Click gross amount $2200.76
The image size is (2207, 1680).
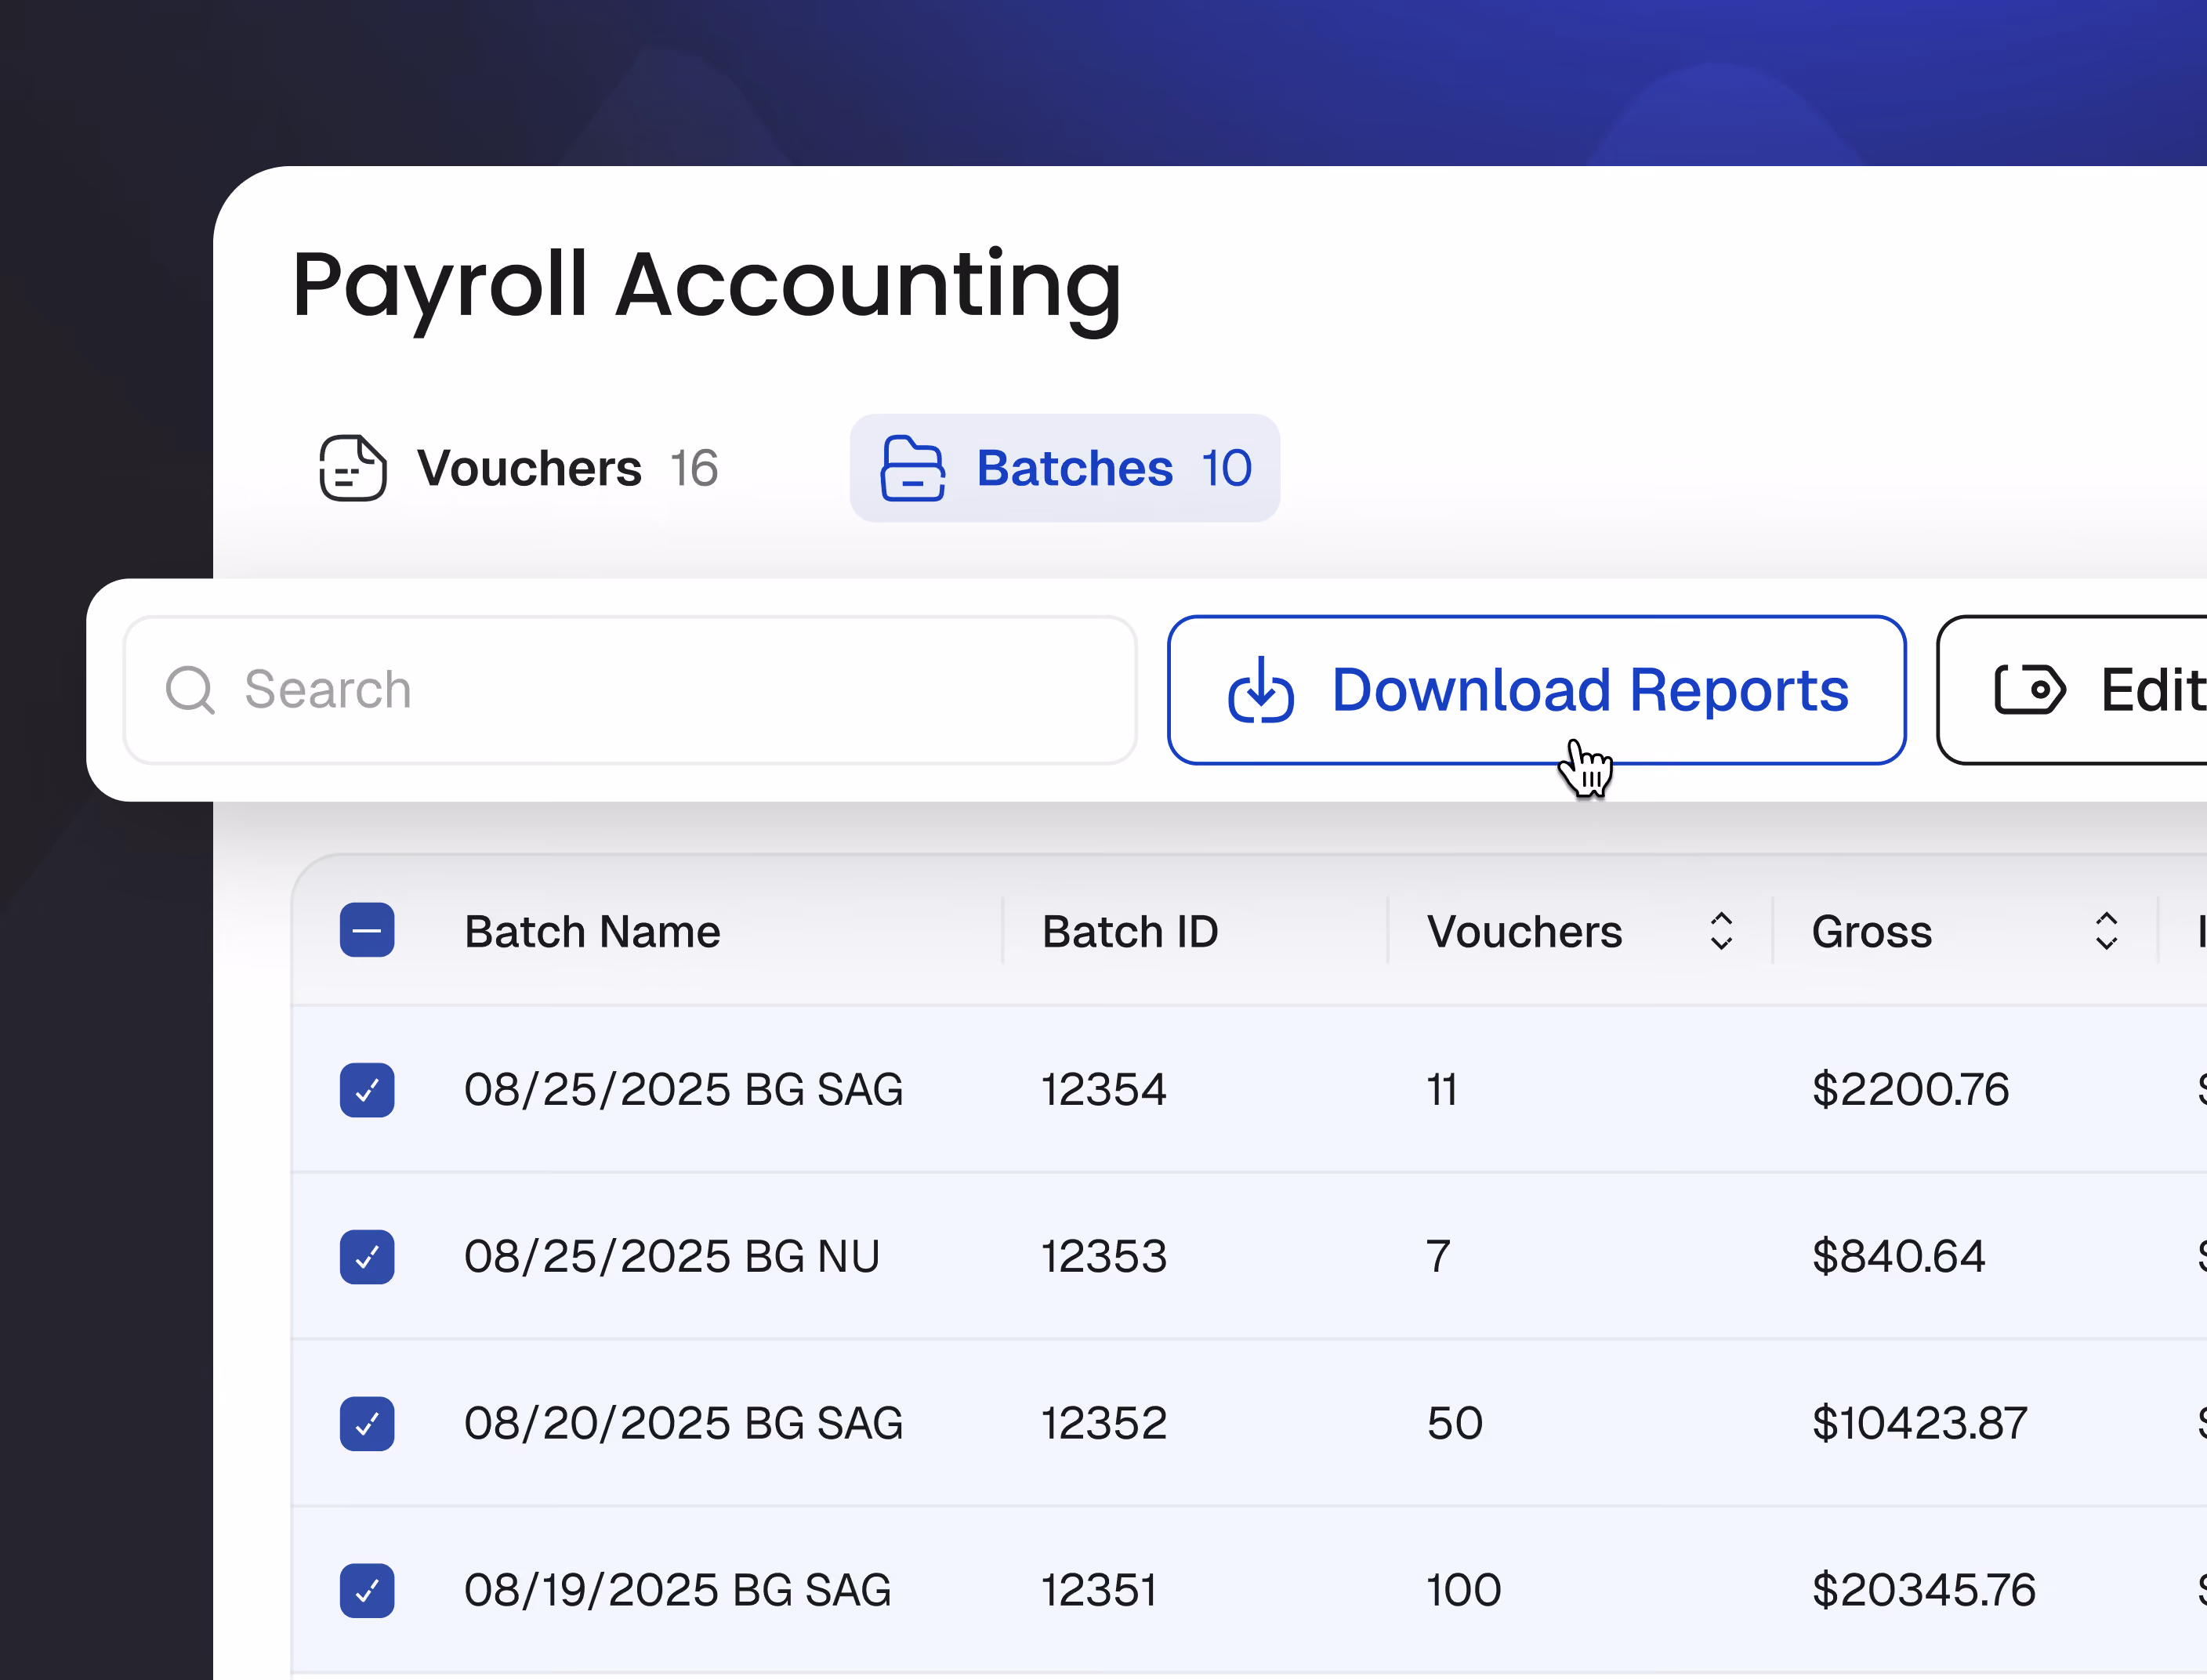point(1910,1090)
